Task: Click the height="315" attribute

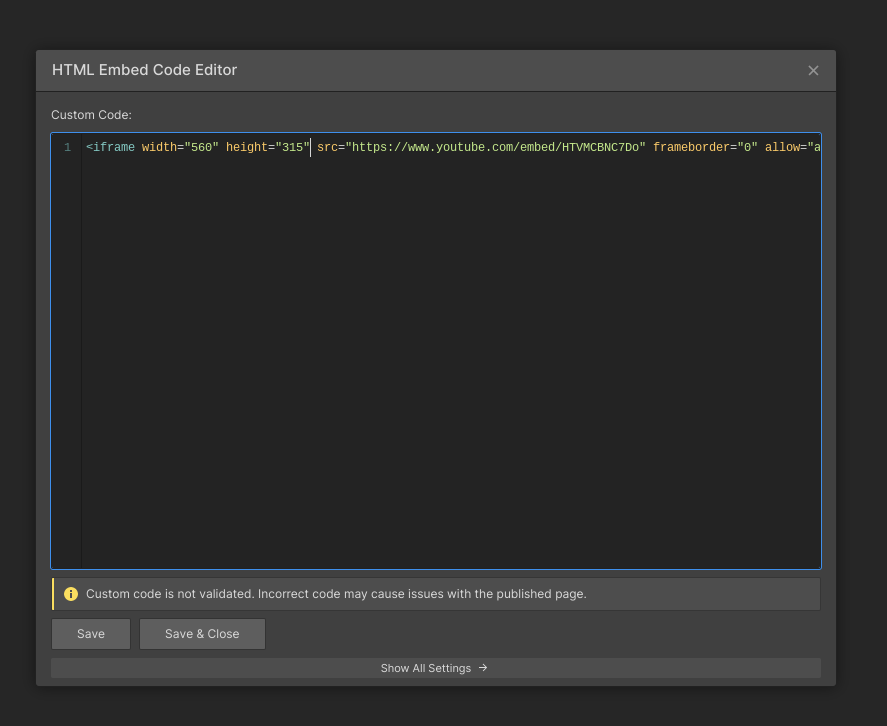Action: coord(268,147)
